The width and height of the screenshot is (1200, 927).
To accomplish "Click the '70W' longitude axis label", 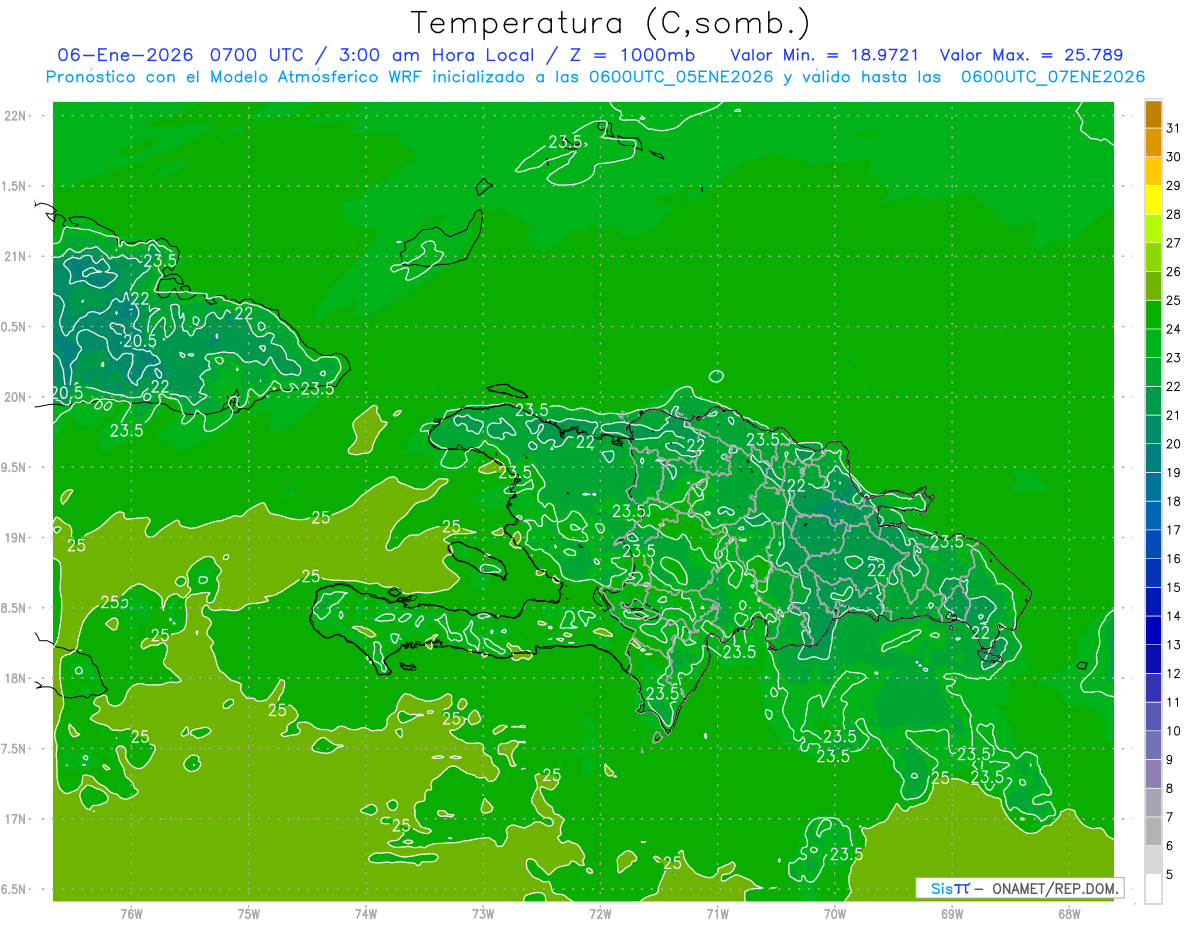I will coord(835,913).
